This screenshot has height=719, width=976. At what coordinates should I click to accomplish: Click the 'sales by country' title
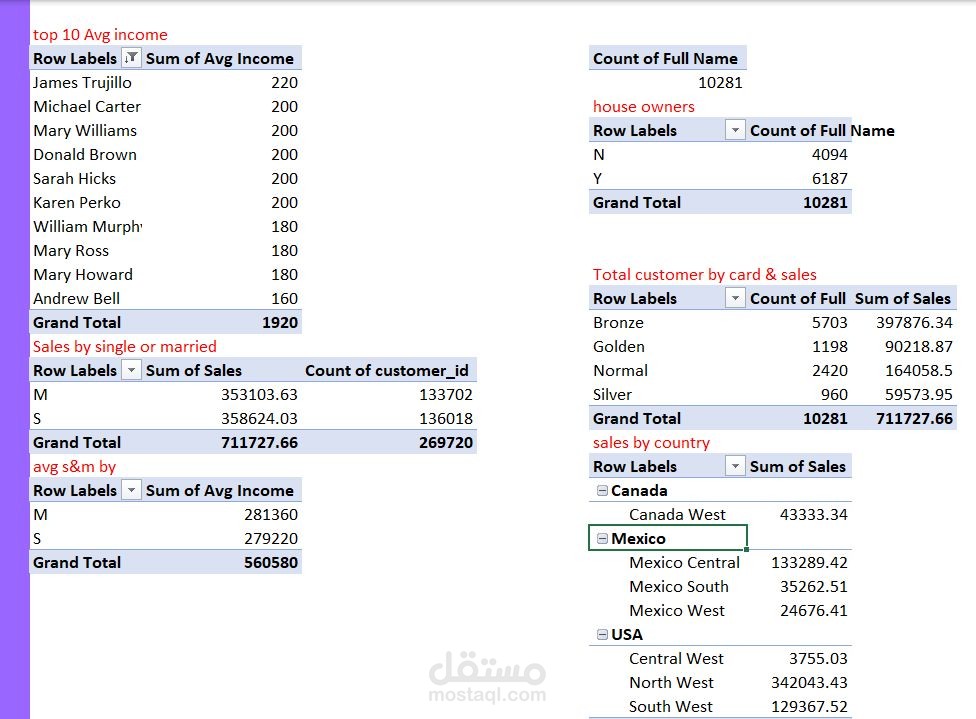[x=651, y=443]
